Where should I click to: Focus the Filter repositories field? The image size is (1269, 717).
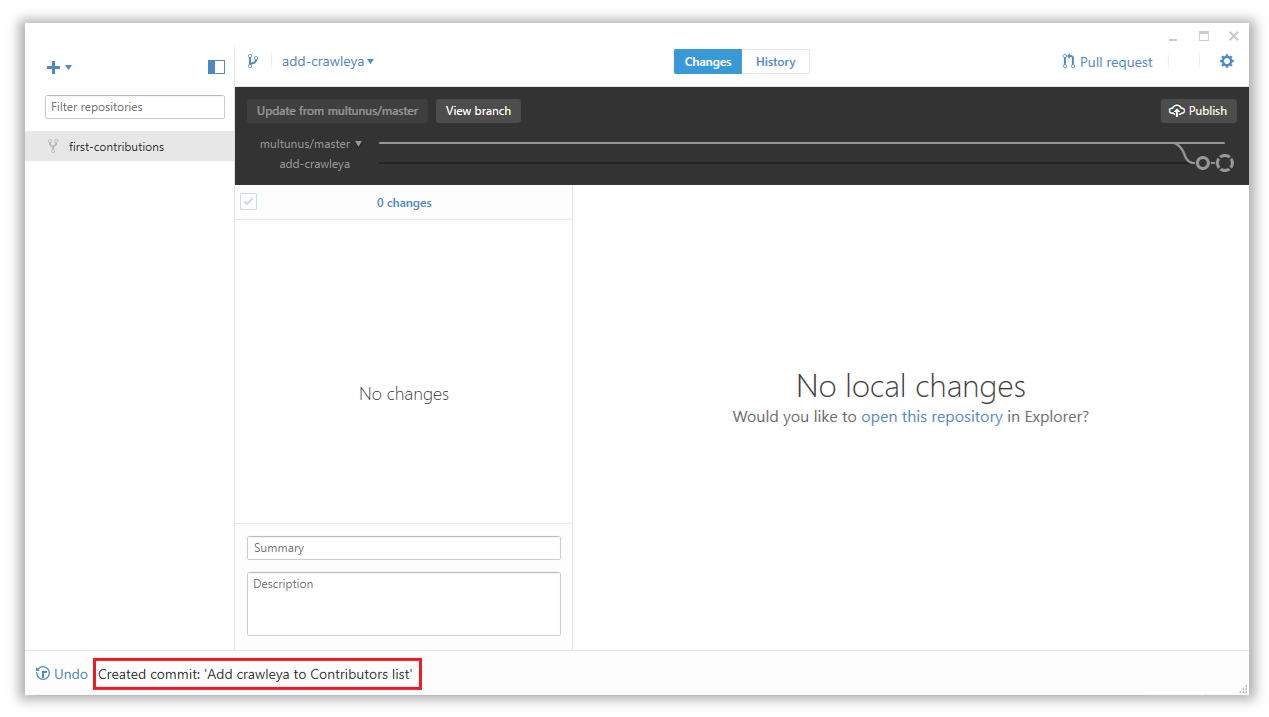click(x=135, y=107)
